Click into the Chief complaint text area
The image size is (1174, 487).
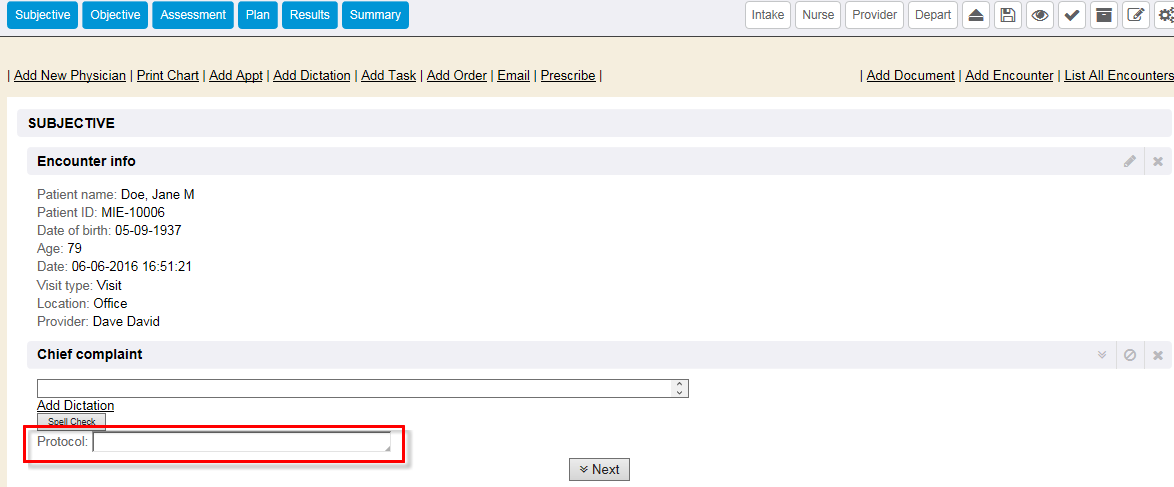point(362,388)
